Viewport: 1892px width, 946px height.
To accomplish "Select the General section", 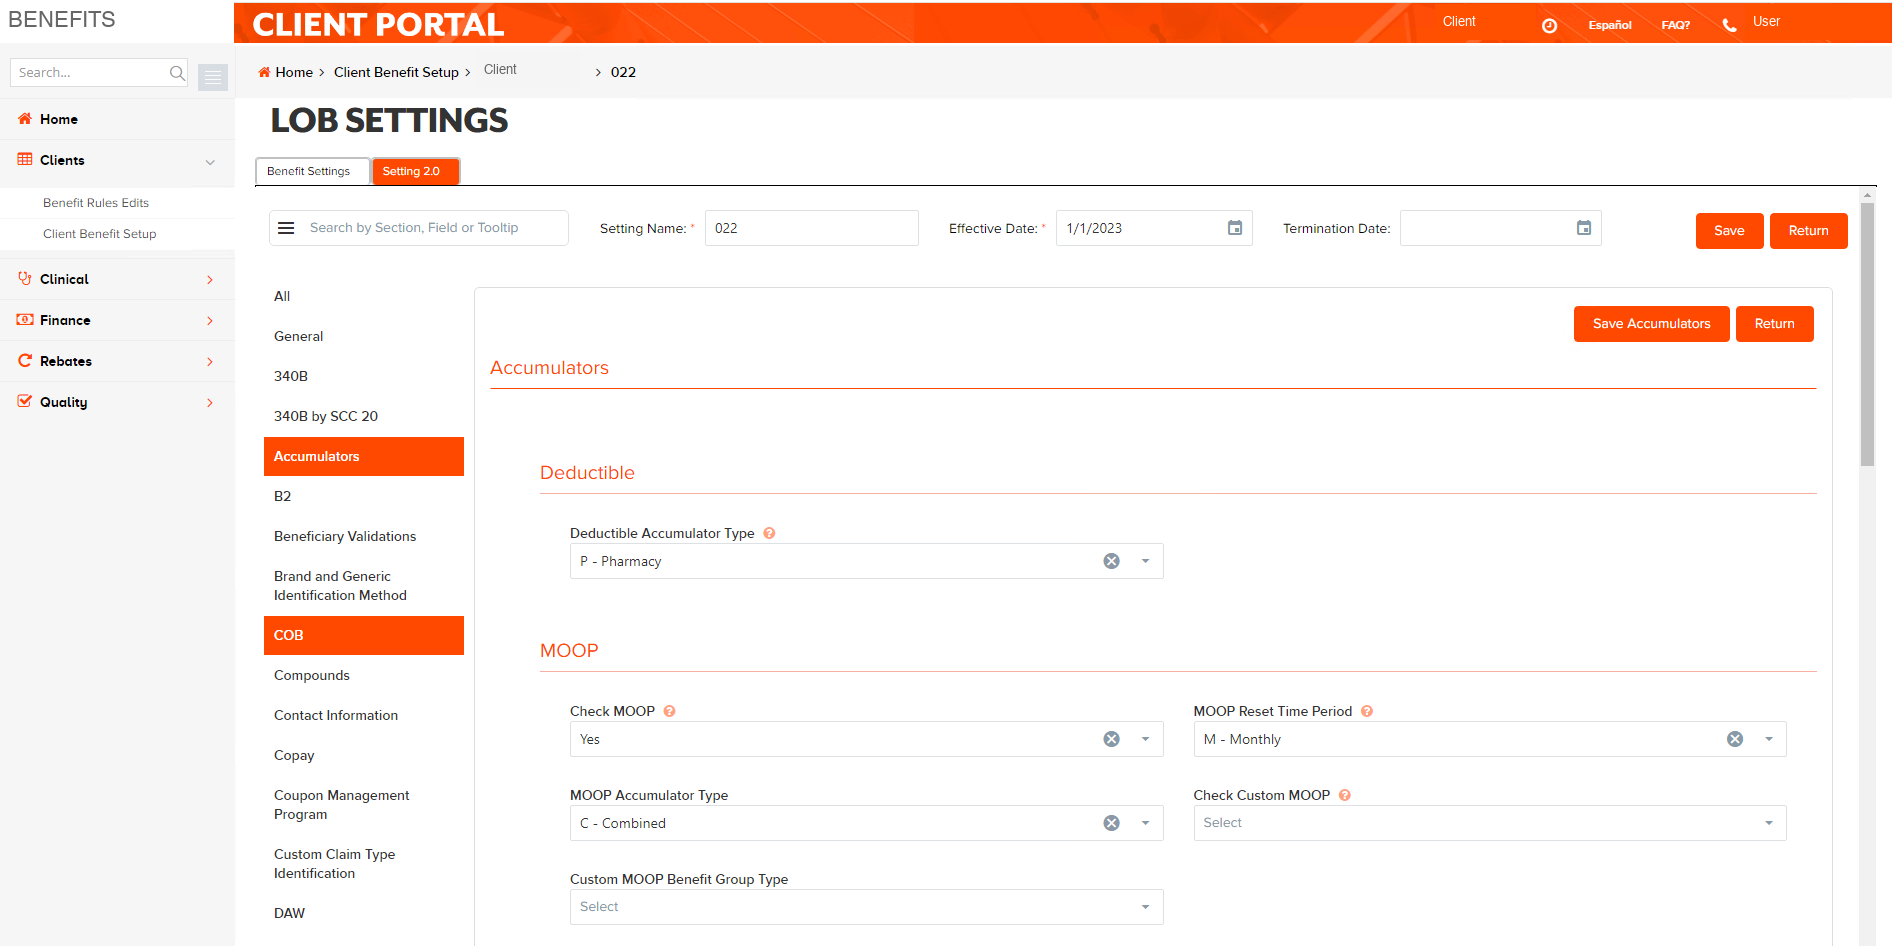I will pyautogui.click(x=364, y=336).
